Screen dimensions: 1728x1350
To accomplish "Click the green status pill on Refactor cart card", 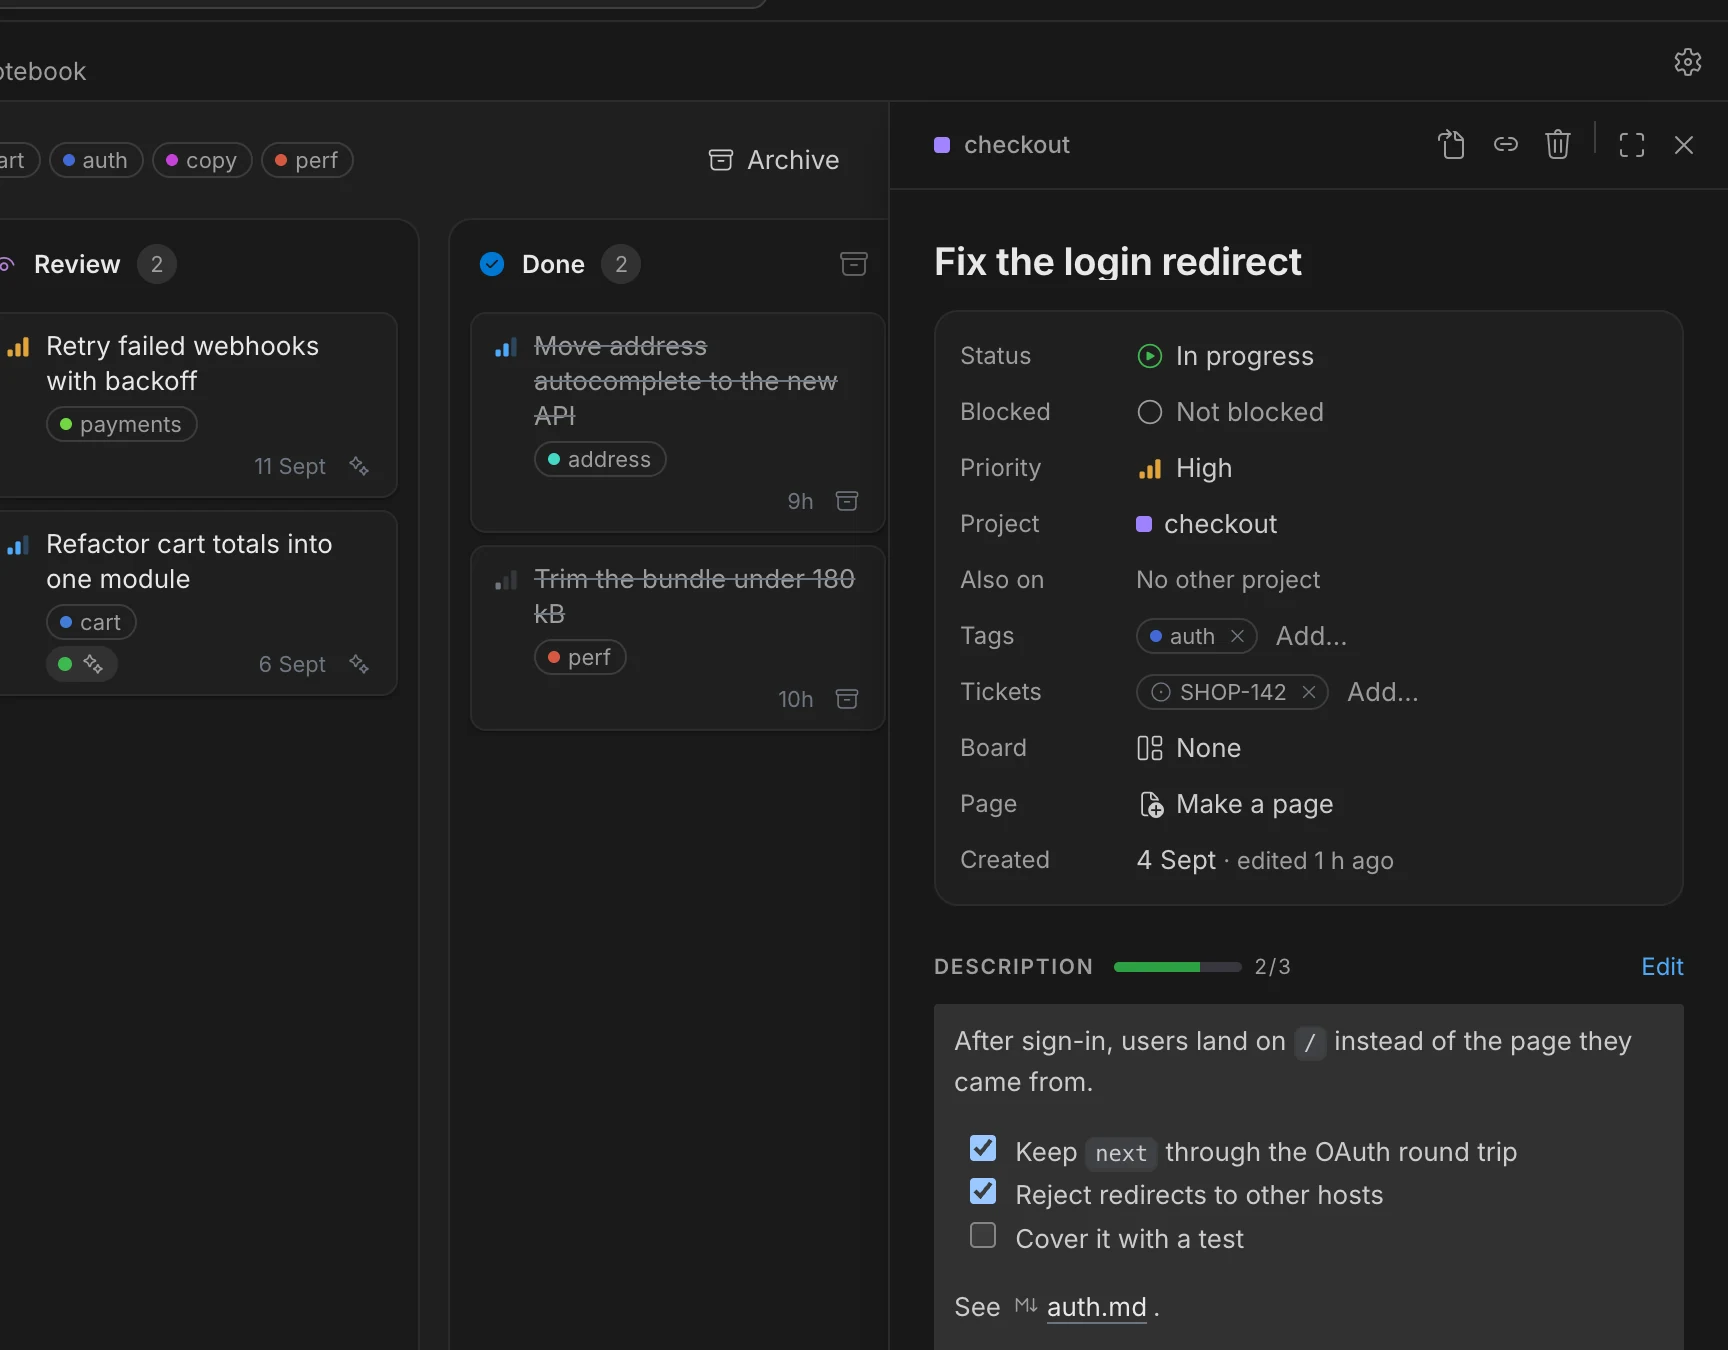I will tap(82, 664).
